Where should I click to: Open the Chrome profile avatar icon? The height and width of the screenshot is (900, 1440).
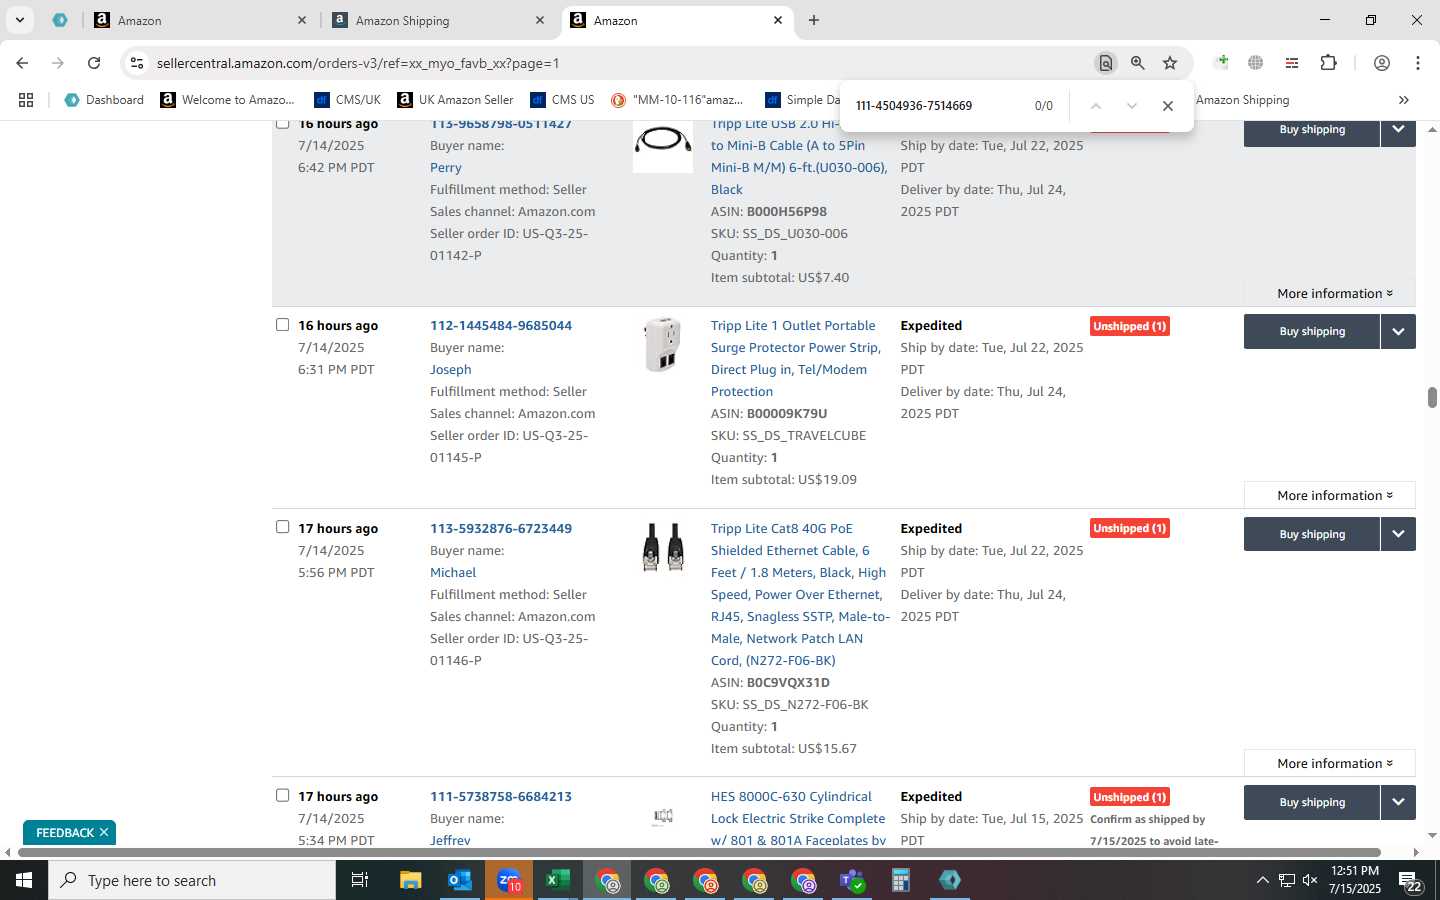pyautogui.click(x=1382, y=63)
